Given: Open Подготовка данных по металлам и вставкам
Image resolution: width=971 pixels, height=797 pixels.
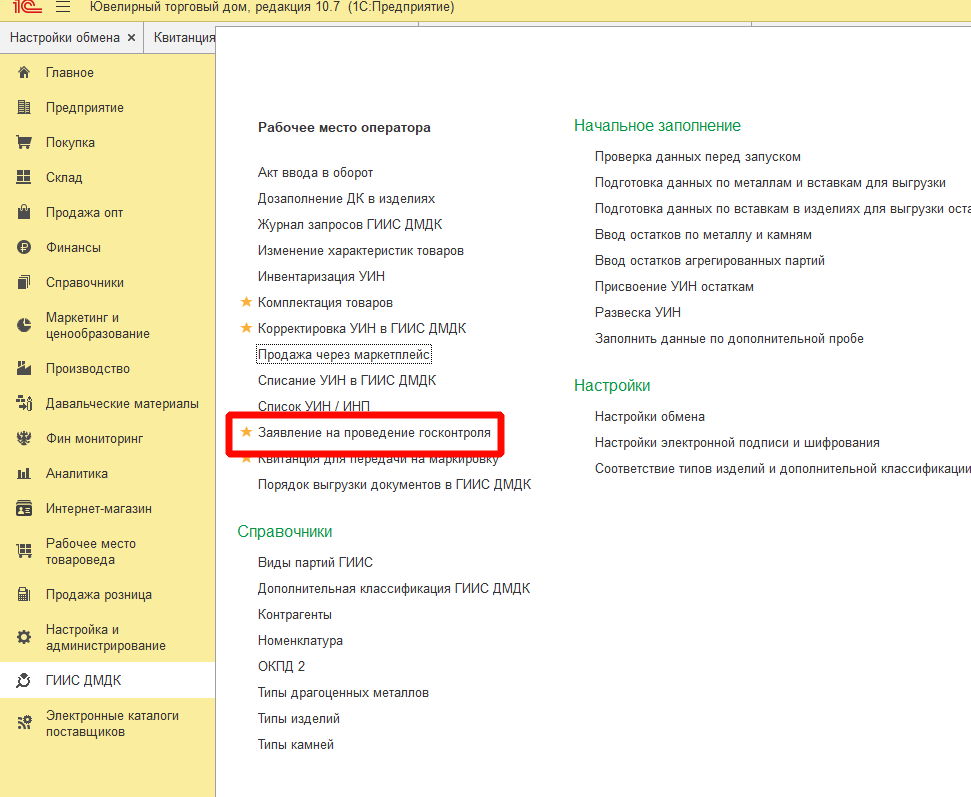Looking at the screenshot, I should tap(770, 183).
